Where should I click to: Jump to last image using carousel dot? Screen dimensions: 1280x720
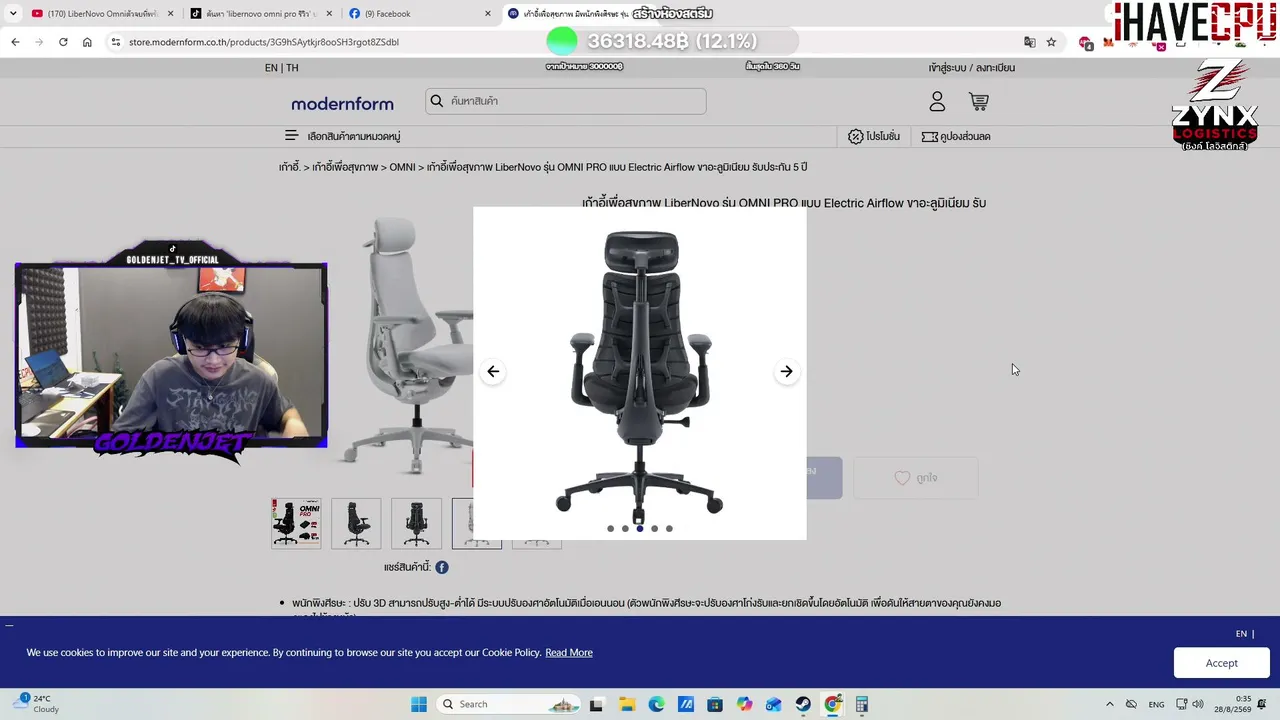pyautogui.click(x=669, y=528)
